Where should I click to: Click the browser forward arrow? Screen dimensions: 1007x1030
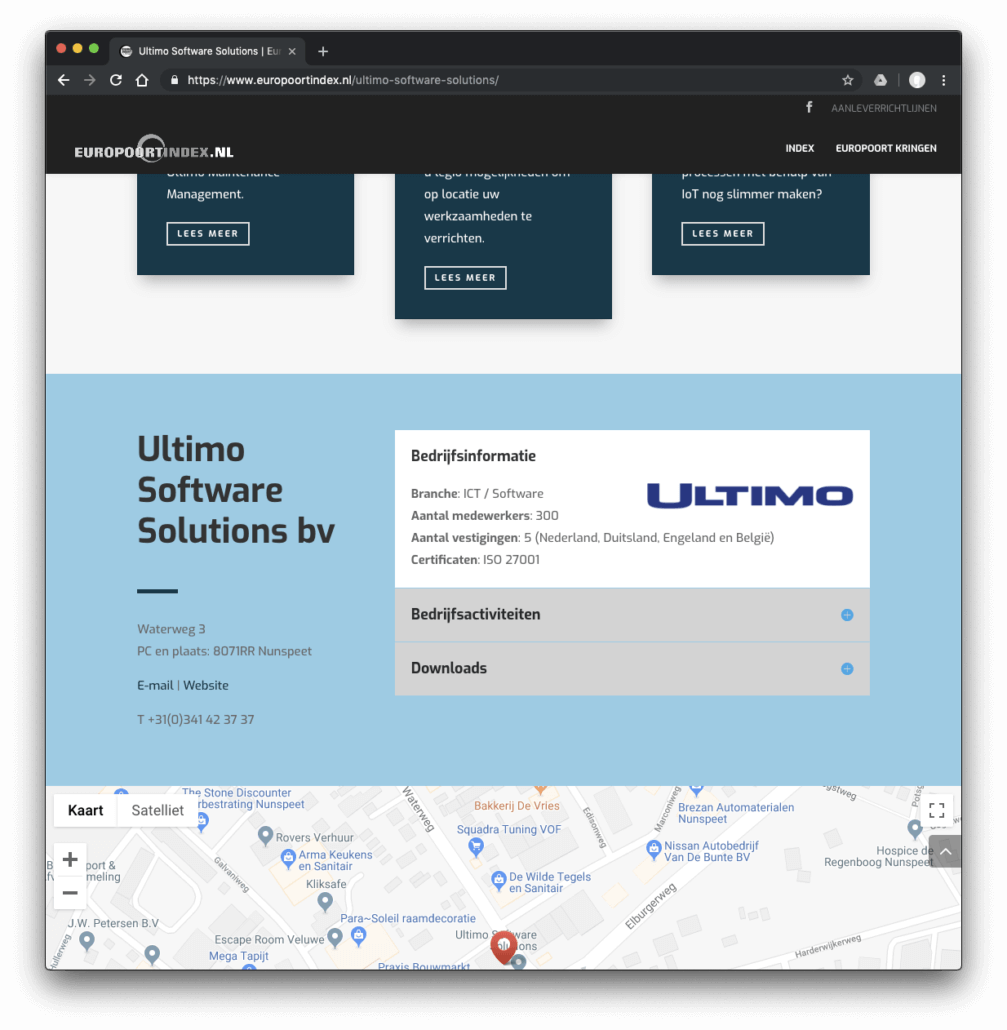pos(89,80)
